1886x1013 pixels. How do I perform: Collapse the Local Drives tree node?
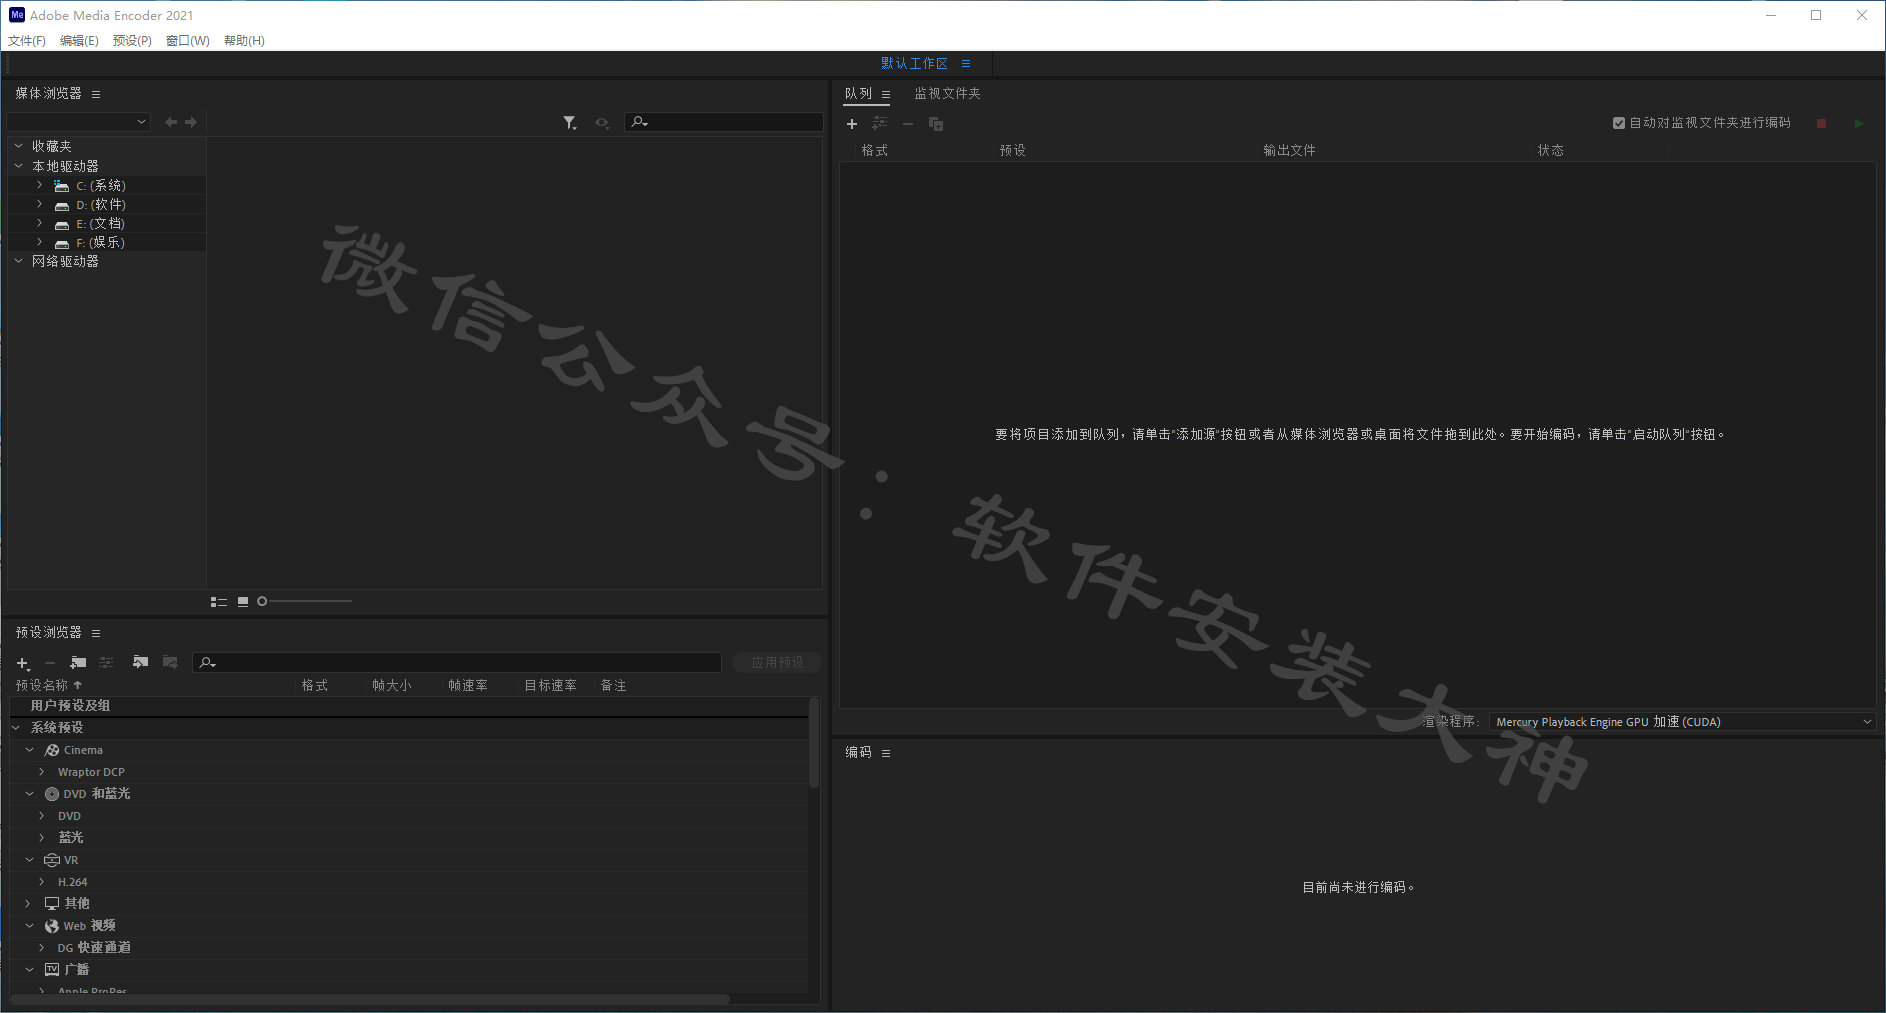tap(18, 166)
